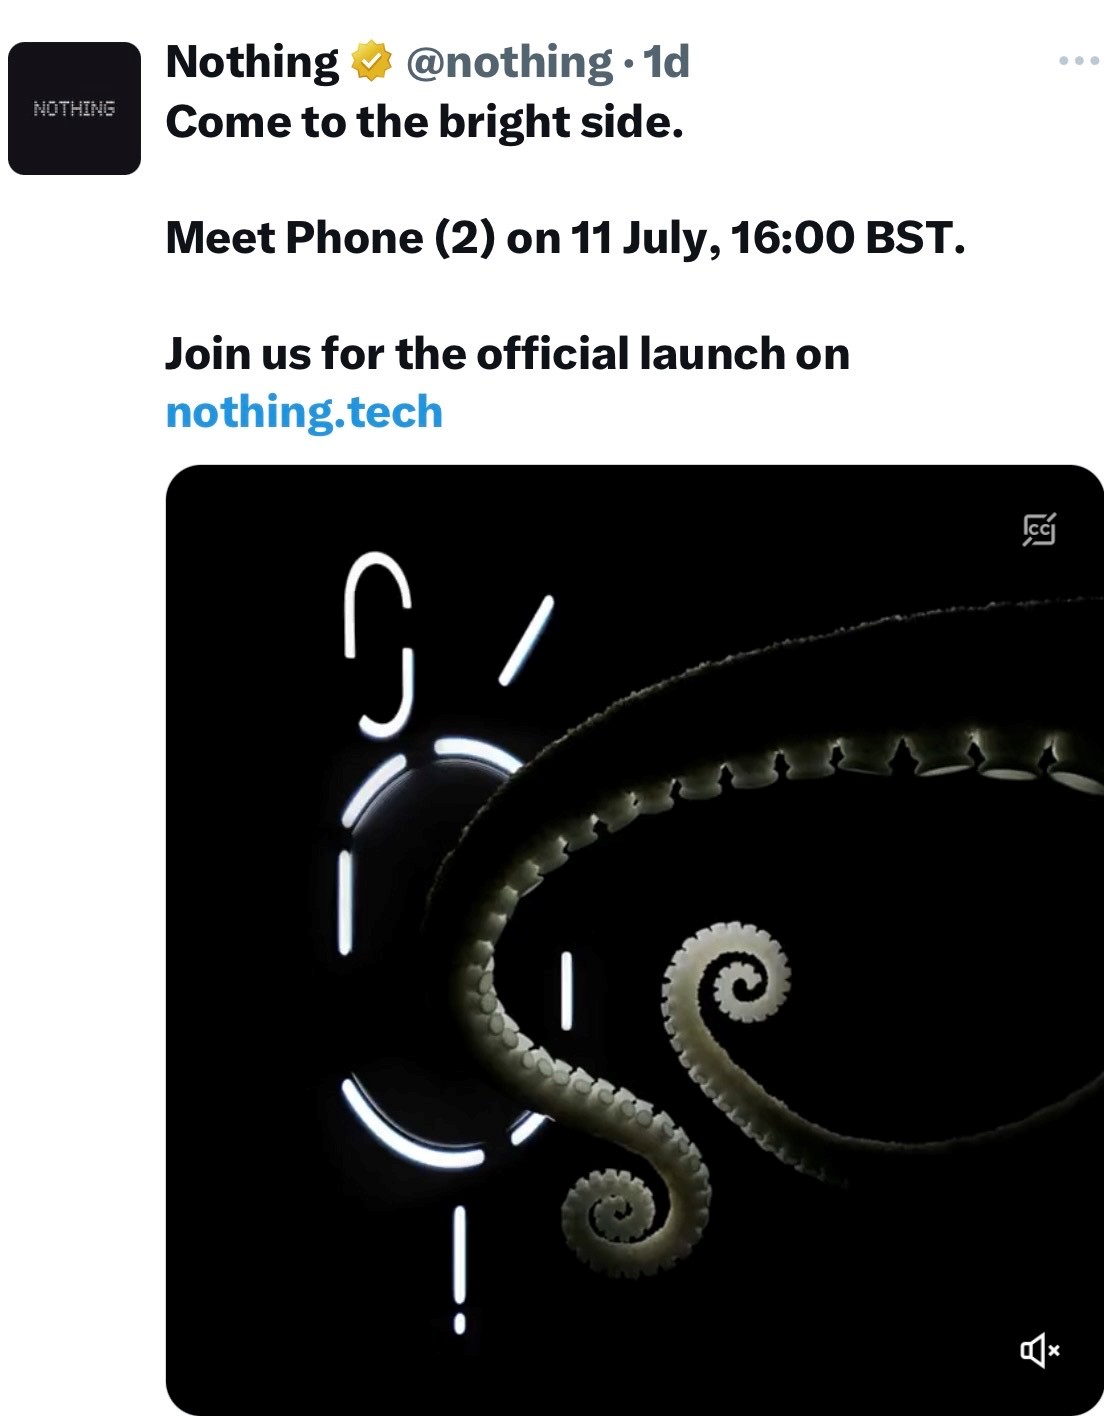Click the Nothing display name
The width and height of the screenshot is (1104, 1416).
(x=252, y=62)
